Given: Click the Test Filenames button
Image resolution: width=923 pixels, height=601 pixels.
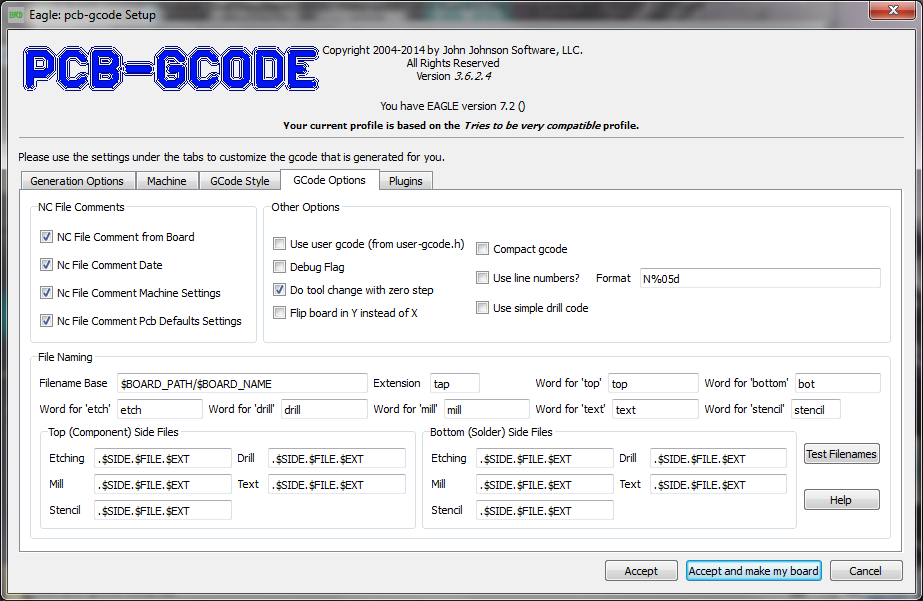Looking at the screenshot, I should click(x=842, y=454).
